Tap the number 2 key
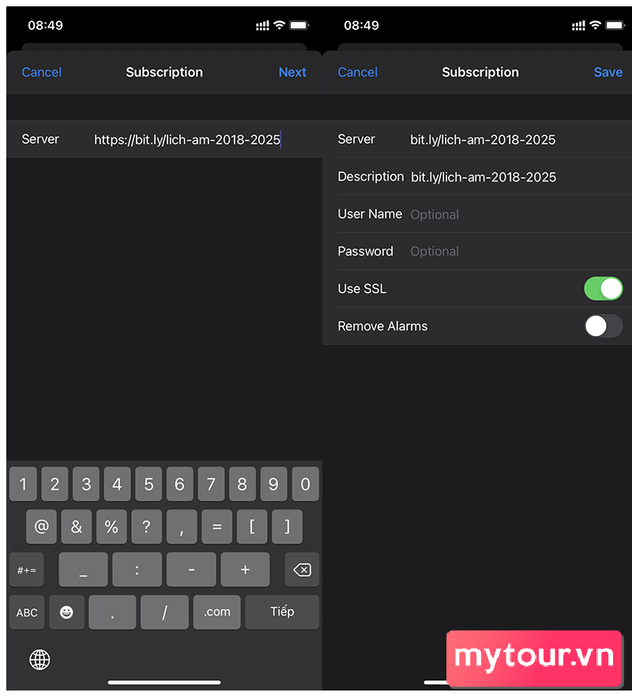Screen dimensions: 632x700 (x=54, y=484)
